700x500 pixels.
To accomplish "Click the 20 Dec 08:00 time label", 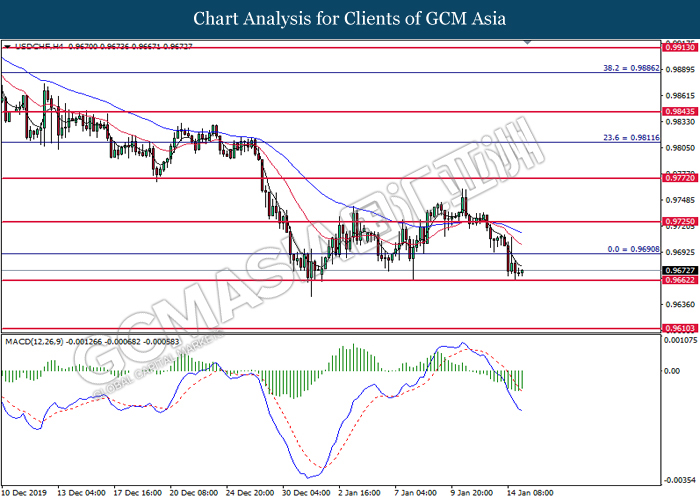I will 194,493.
